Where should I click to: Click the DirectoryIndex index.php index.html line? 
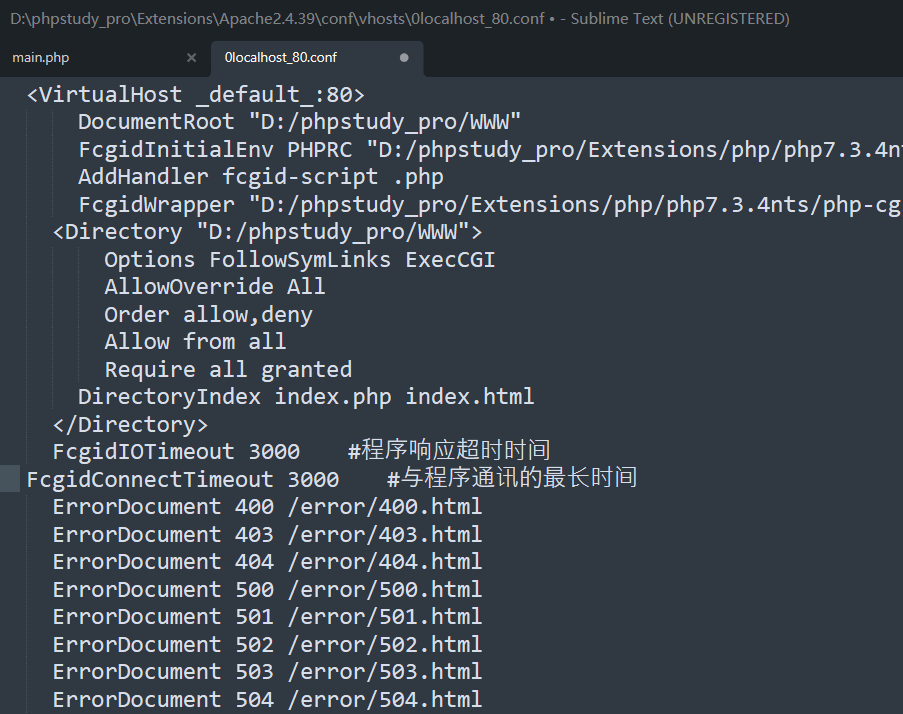coord(306,397)
